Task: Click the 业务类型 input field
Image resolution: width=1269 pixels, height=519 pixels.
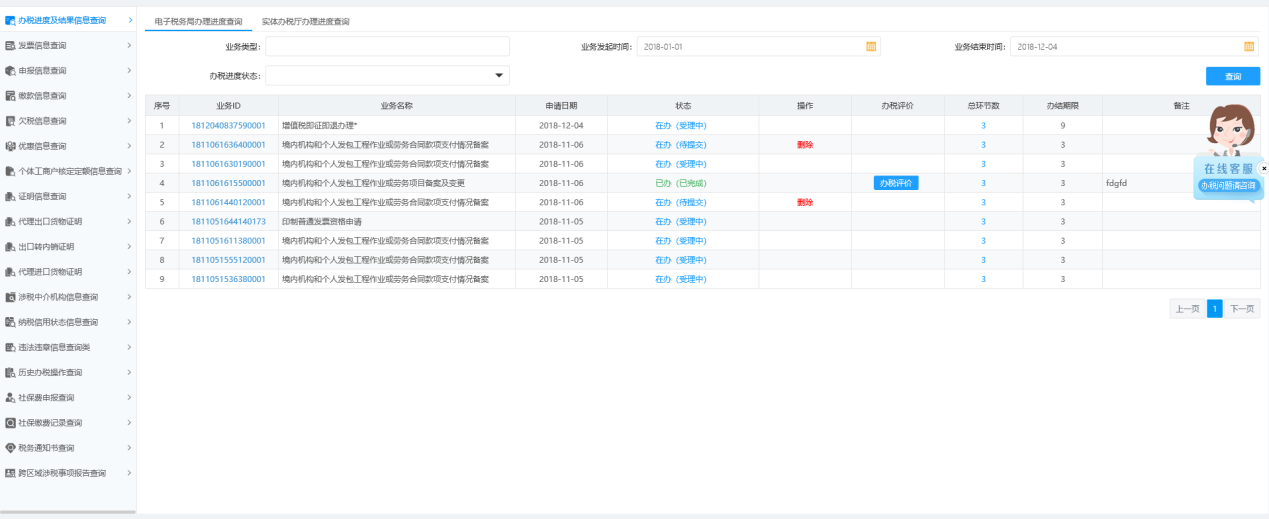Action: point(387,47)
